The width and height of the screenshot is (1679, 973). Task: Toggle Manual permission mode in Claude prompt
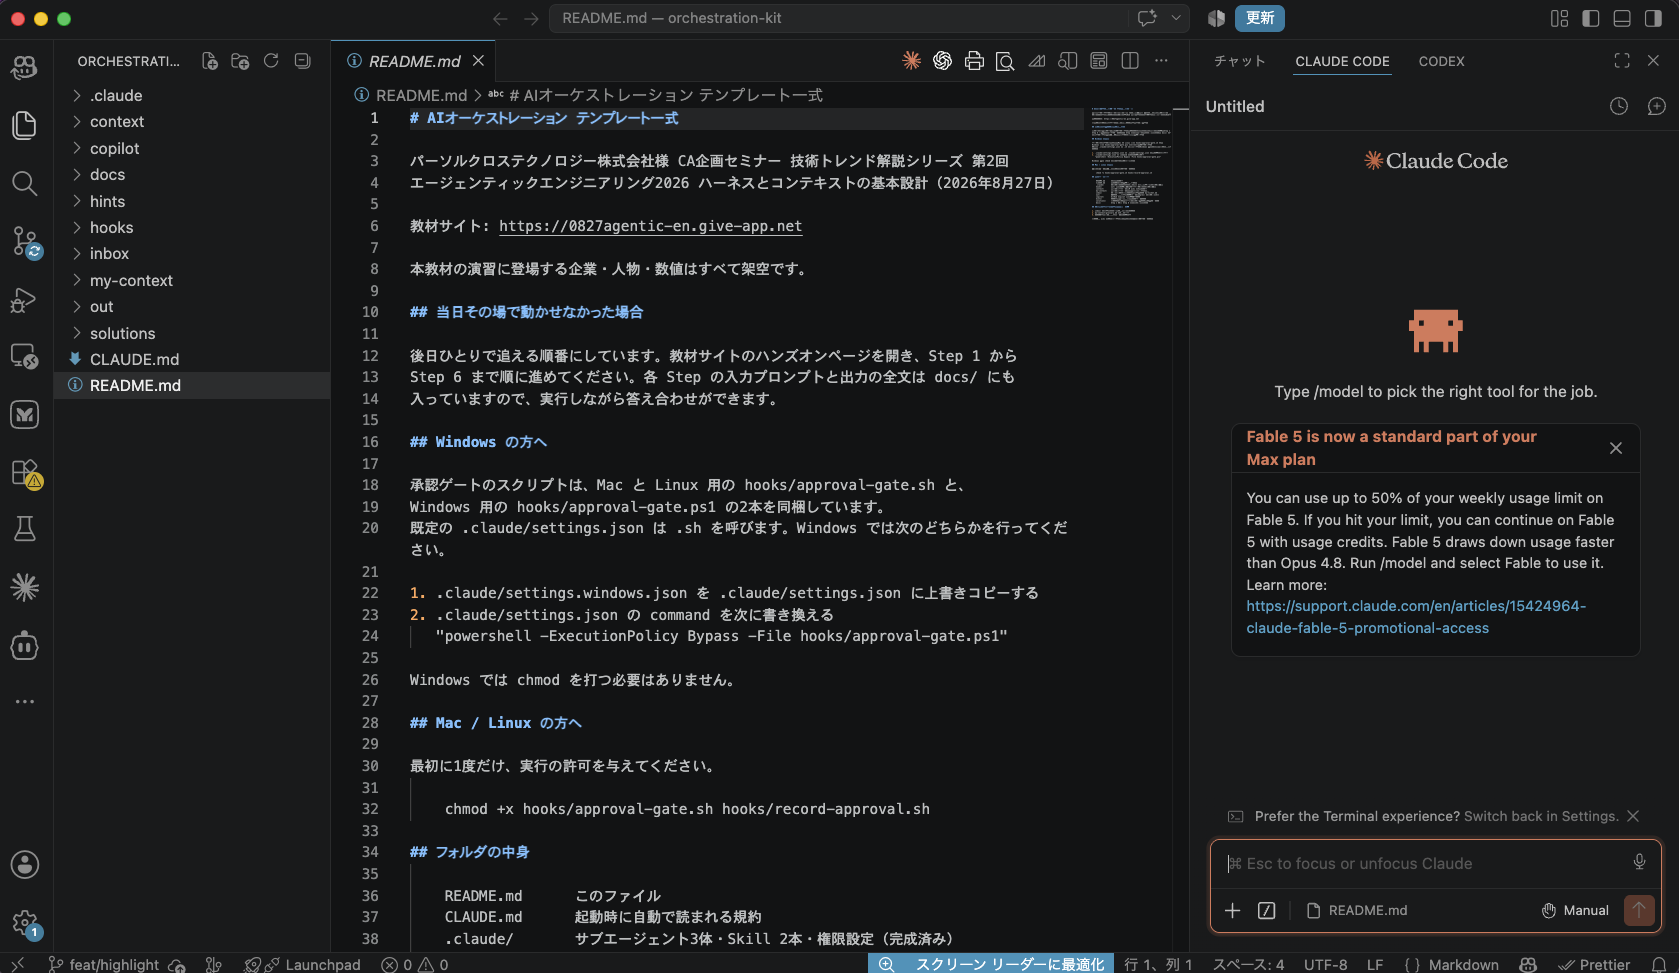[1575, 910]
